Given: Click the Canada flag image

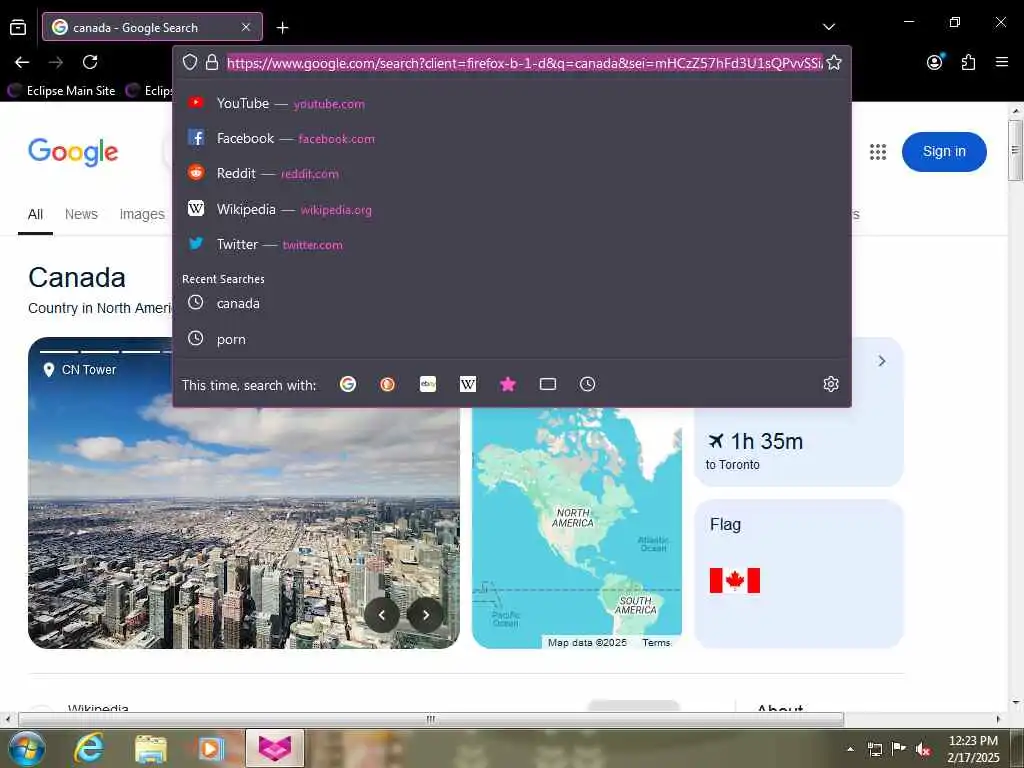Looking at the screenshot, I should click(735, 580).
